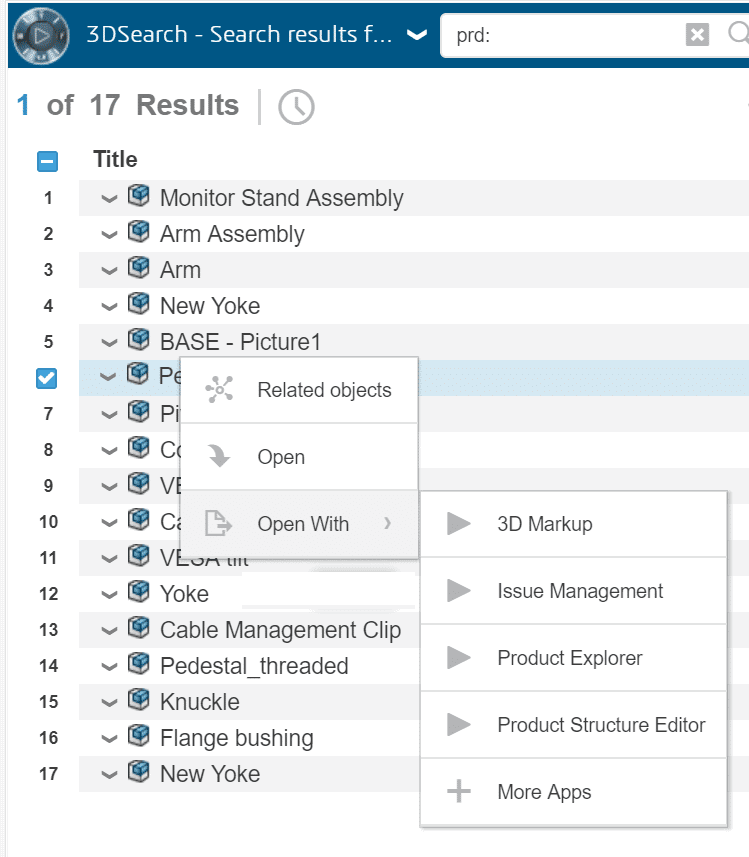
Task: Select More Apps in the submenu
Action: click(x=574, y=792)
